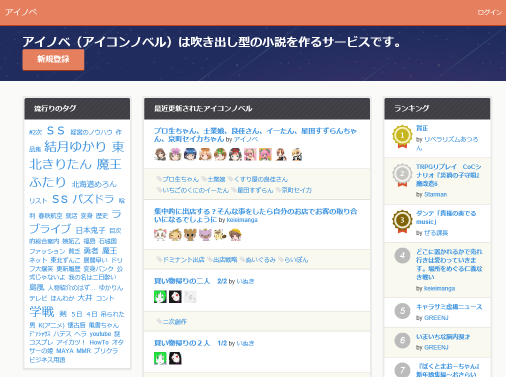The height and width of the screenshot is (377, 506).
Task: Click the blonde figure avatar in first novel
Action: pos(296,154)
